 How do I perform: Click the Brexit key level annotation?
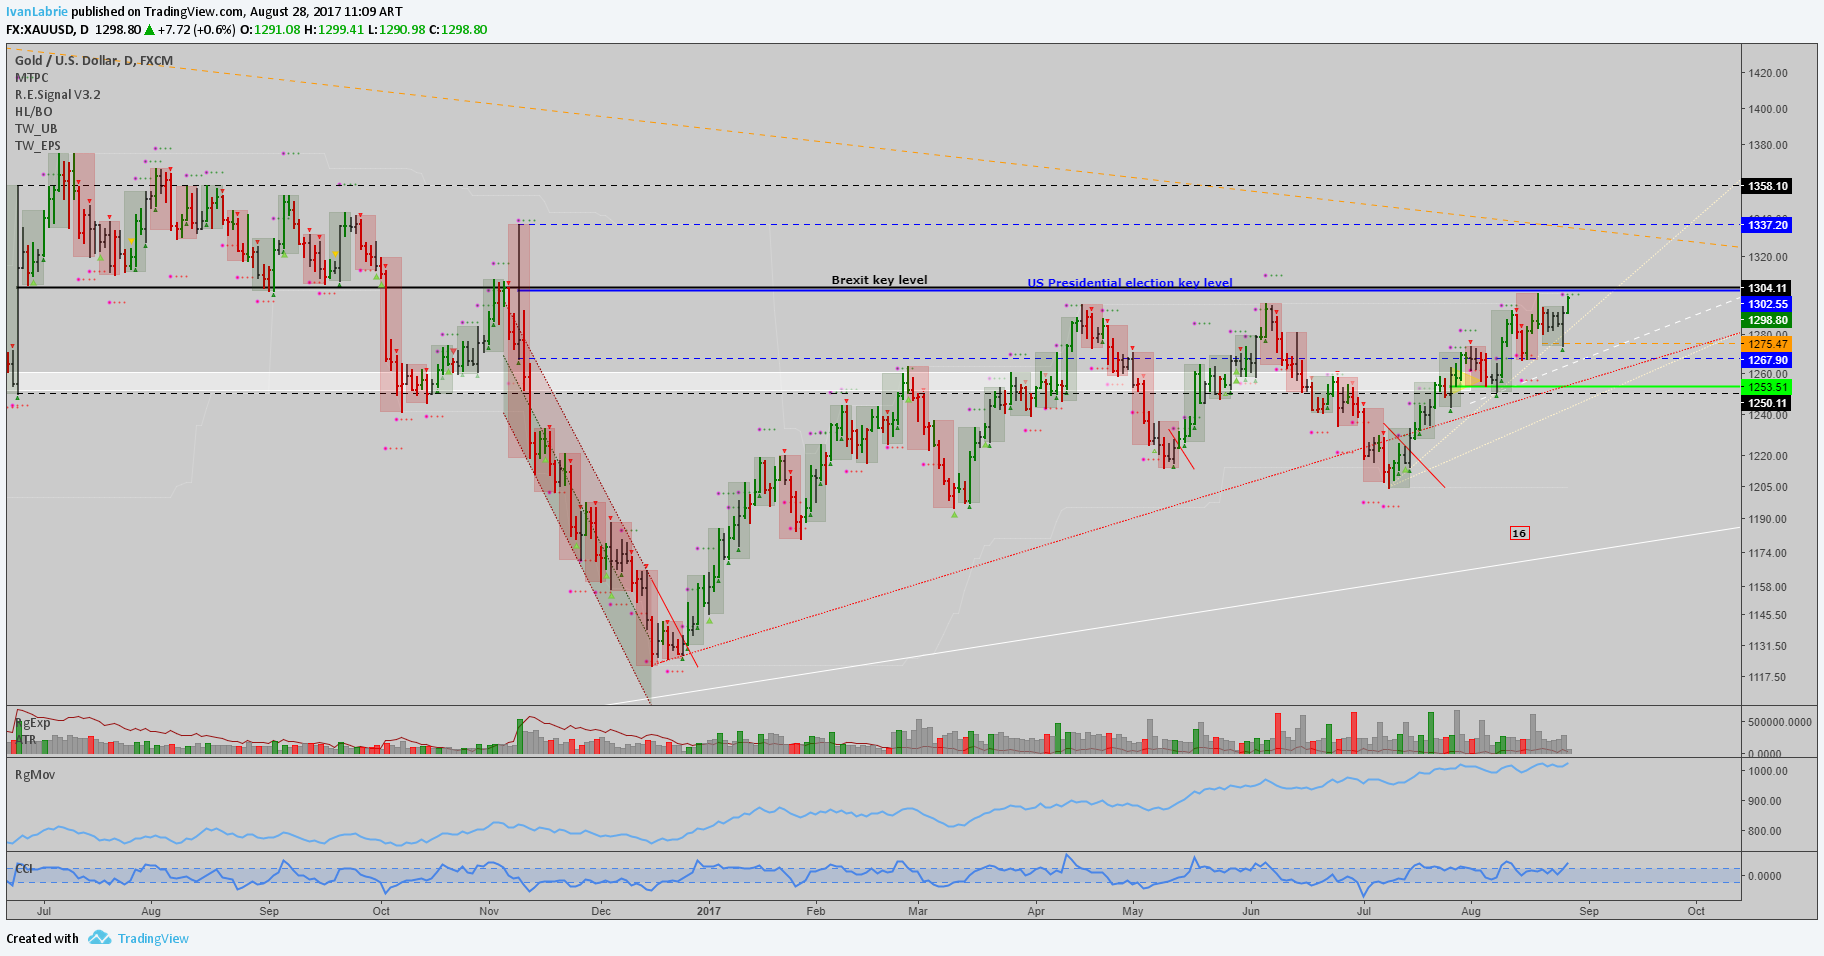879,280
